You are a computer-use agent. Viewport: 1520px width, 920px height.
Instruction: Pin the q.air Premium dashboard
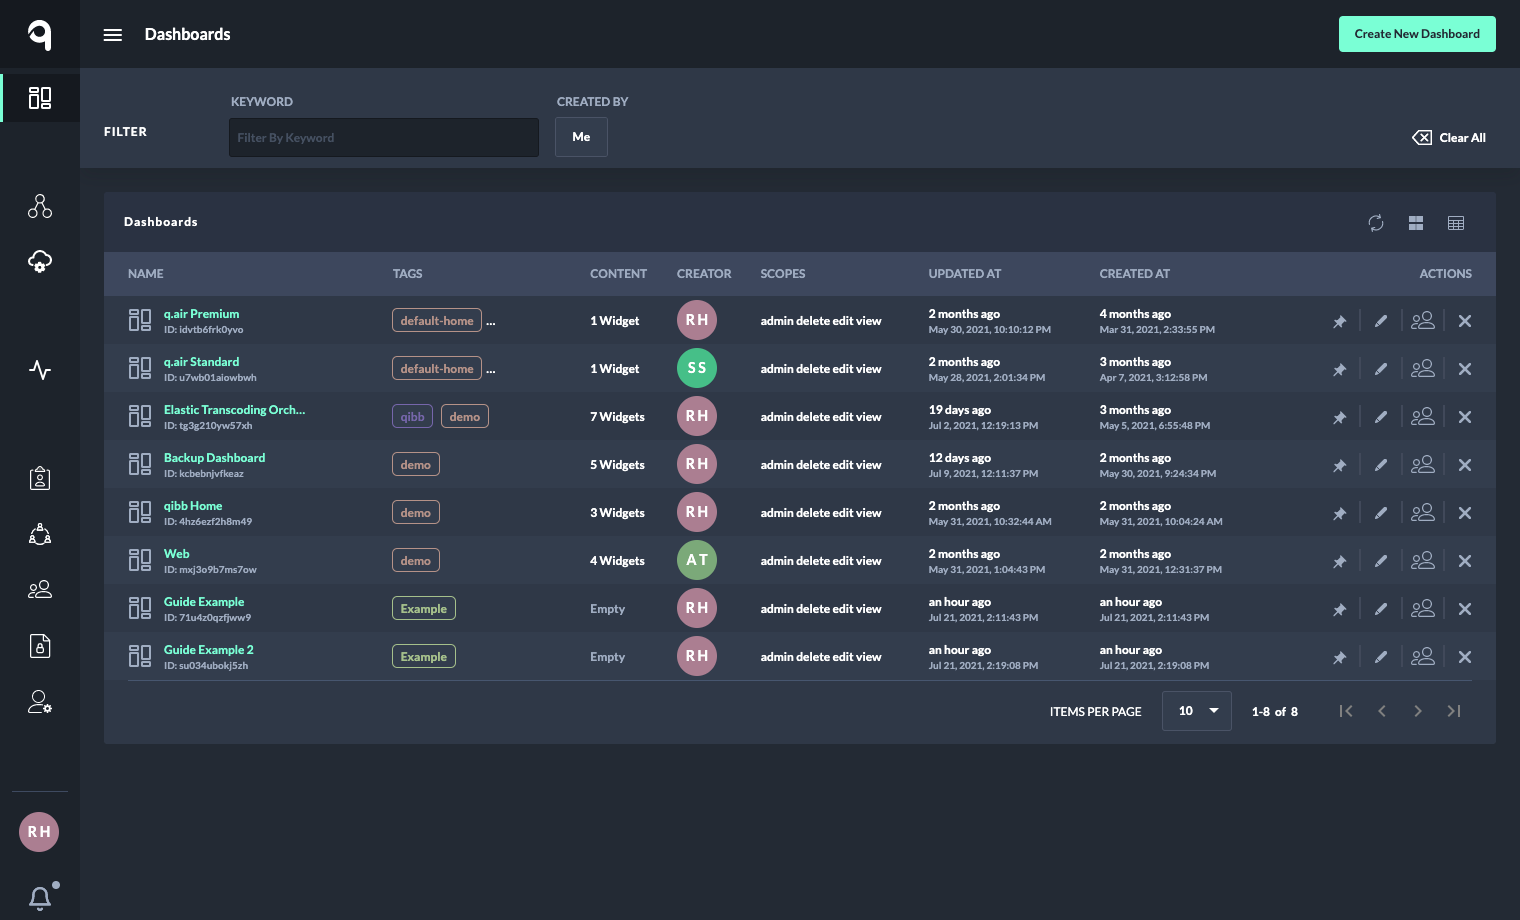1339,321
